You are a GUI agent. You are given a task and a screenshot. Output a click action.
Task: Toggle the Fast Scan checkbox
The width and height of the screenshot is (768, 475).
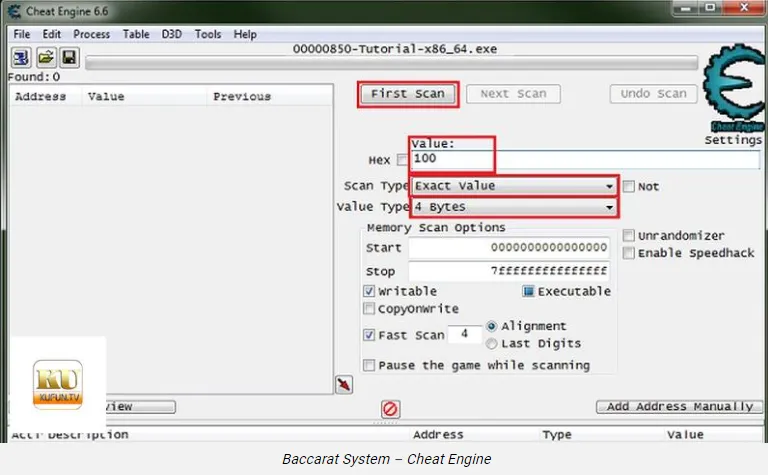[x=369, y=335]
